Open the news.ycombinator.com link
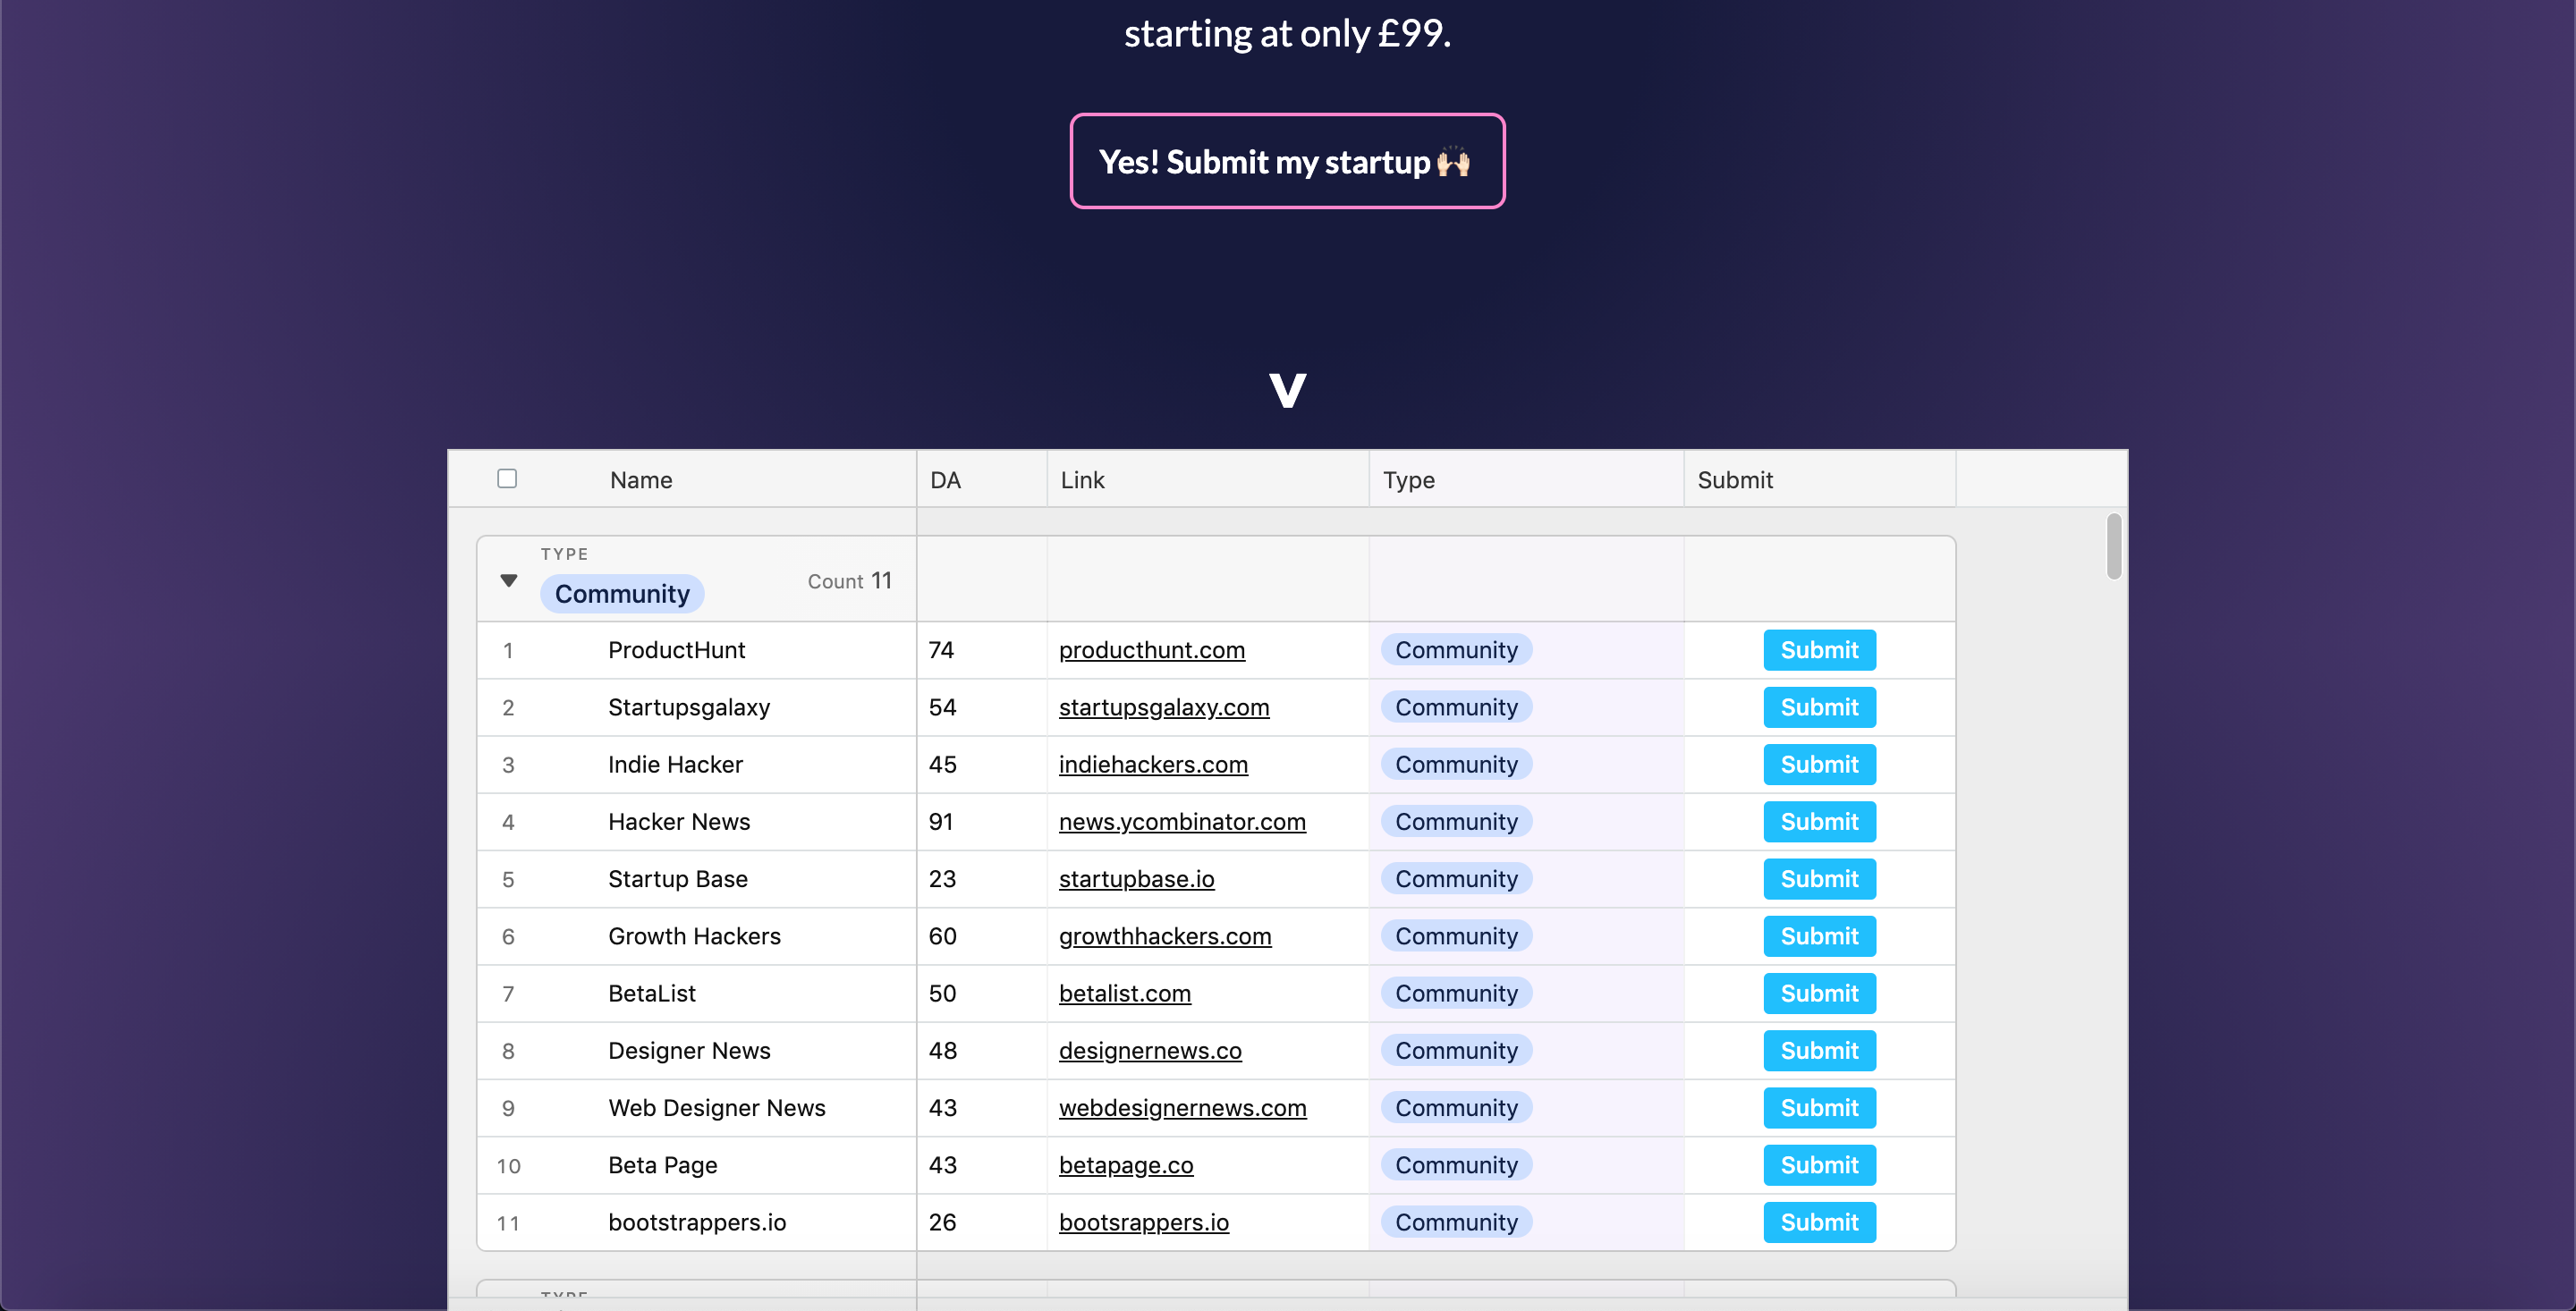Image resolution: width=2576 pixels, height=1311 pixels. pos(1182,822)
